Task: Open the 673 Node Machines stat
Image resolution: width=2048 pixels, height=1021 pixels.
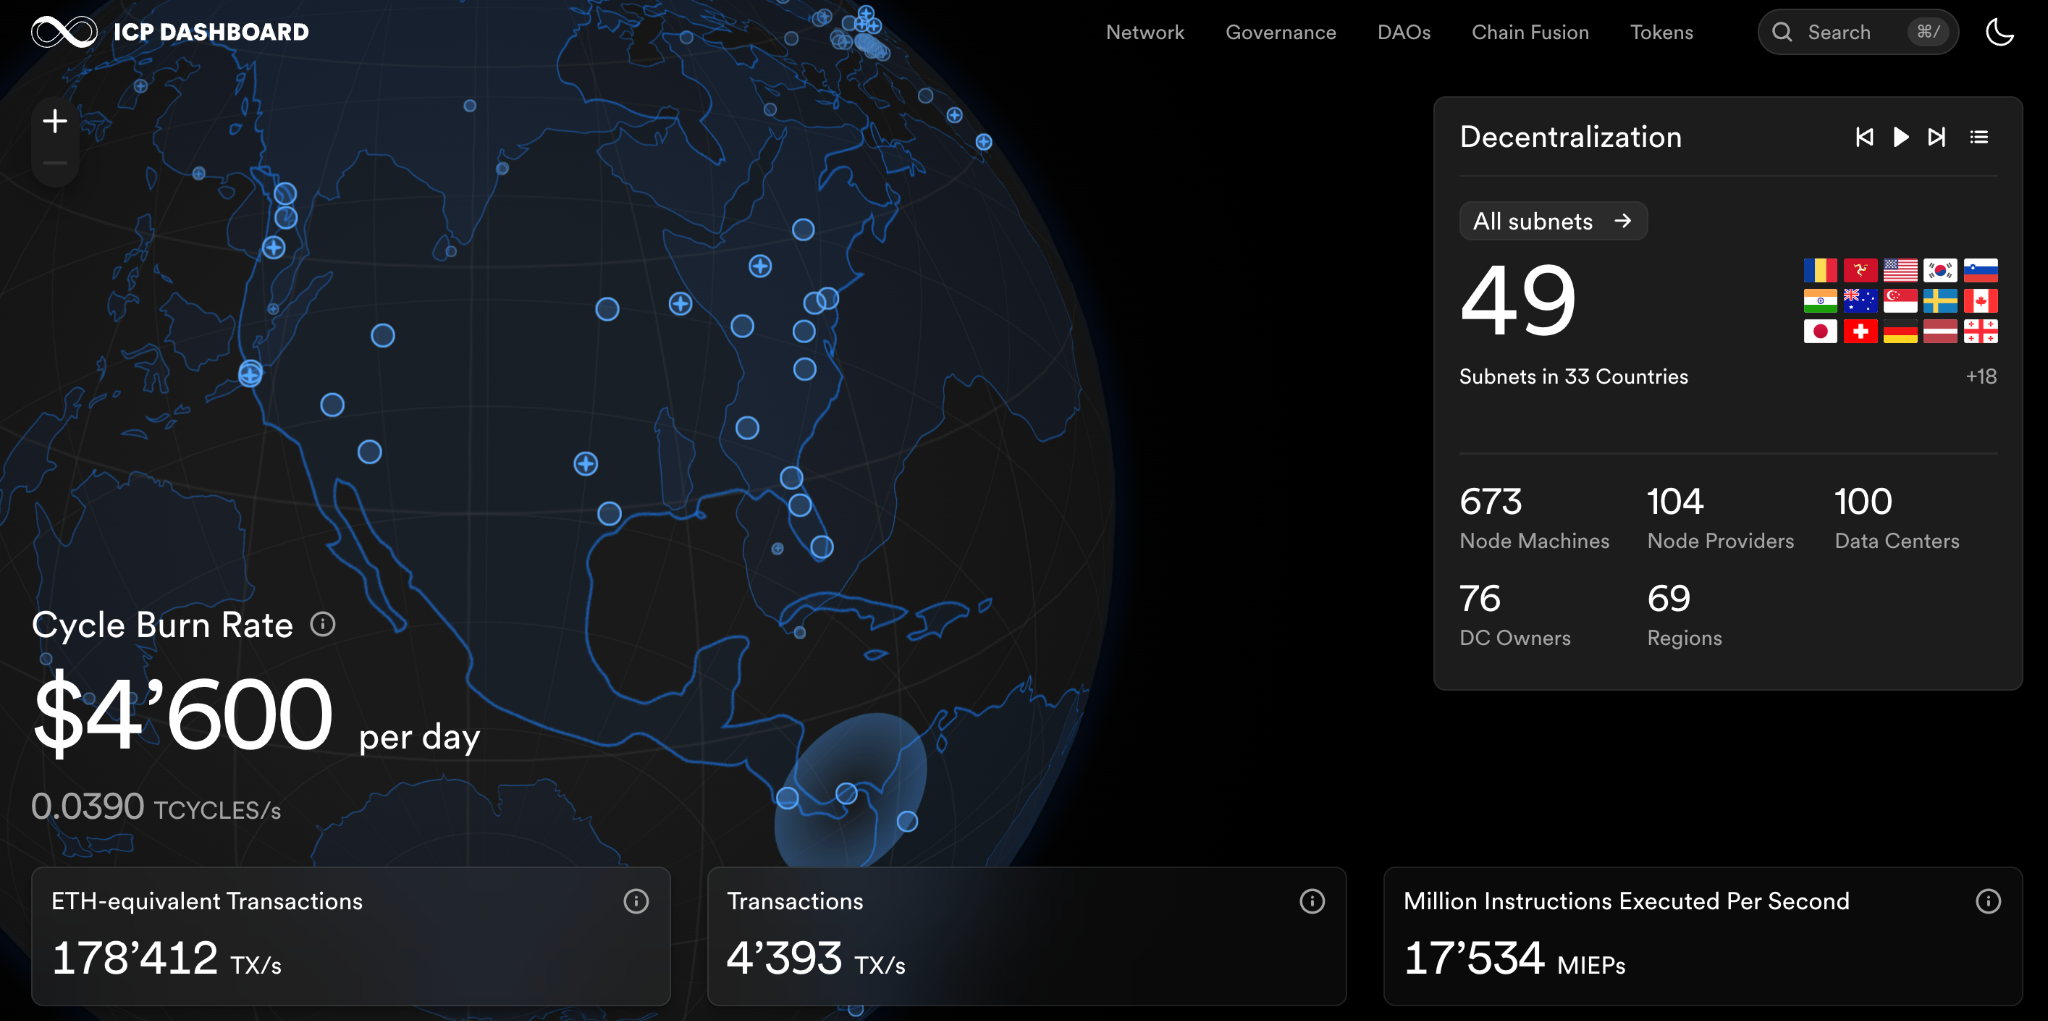Action: (x=1535, y=518)
